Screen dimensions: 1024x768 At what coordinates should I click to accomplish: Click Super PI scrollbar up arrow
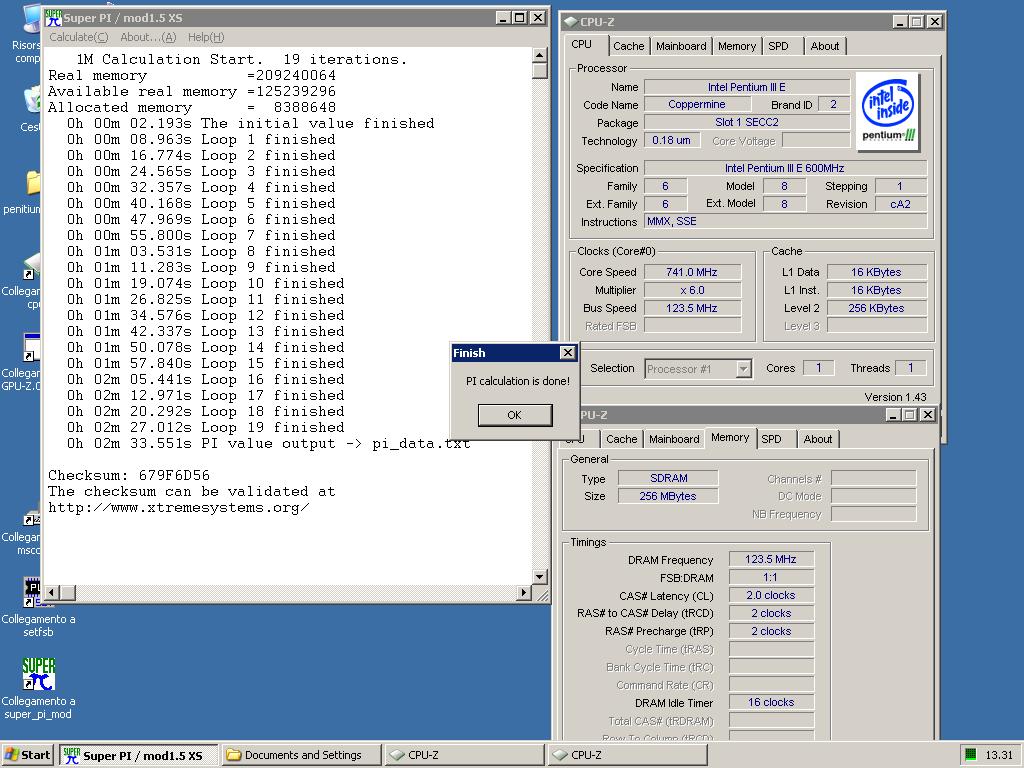point(539,55)
